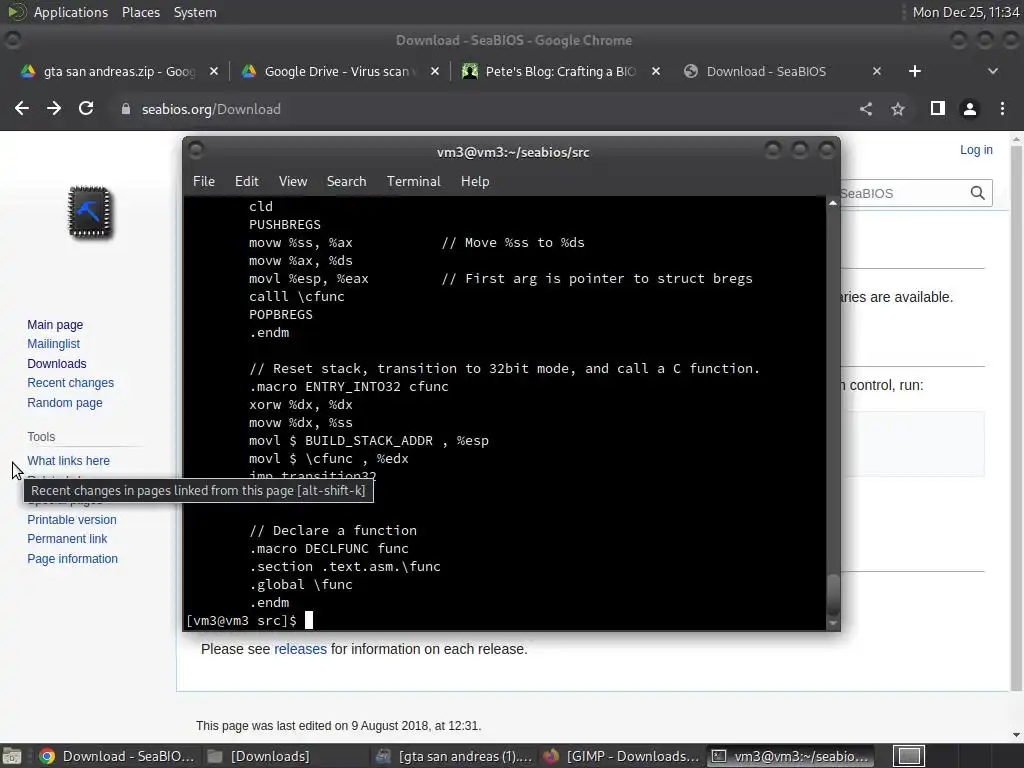Image resolution: width=1024 pixels, height=768 pixels.
Task: Open the Places panel menu
Action: click(x=140, y=12)
